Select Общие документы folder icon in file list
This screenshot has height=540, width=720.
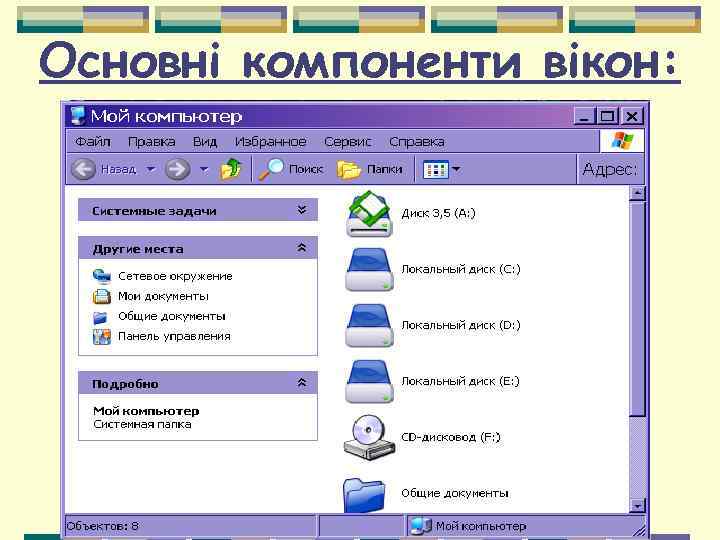coord(364,495)
